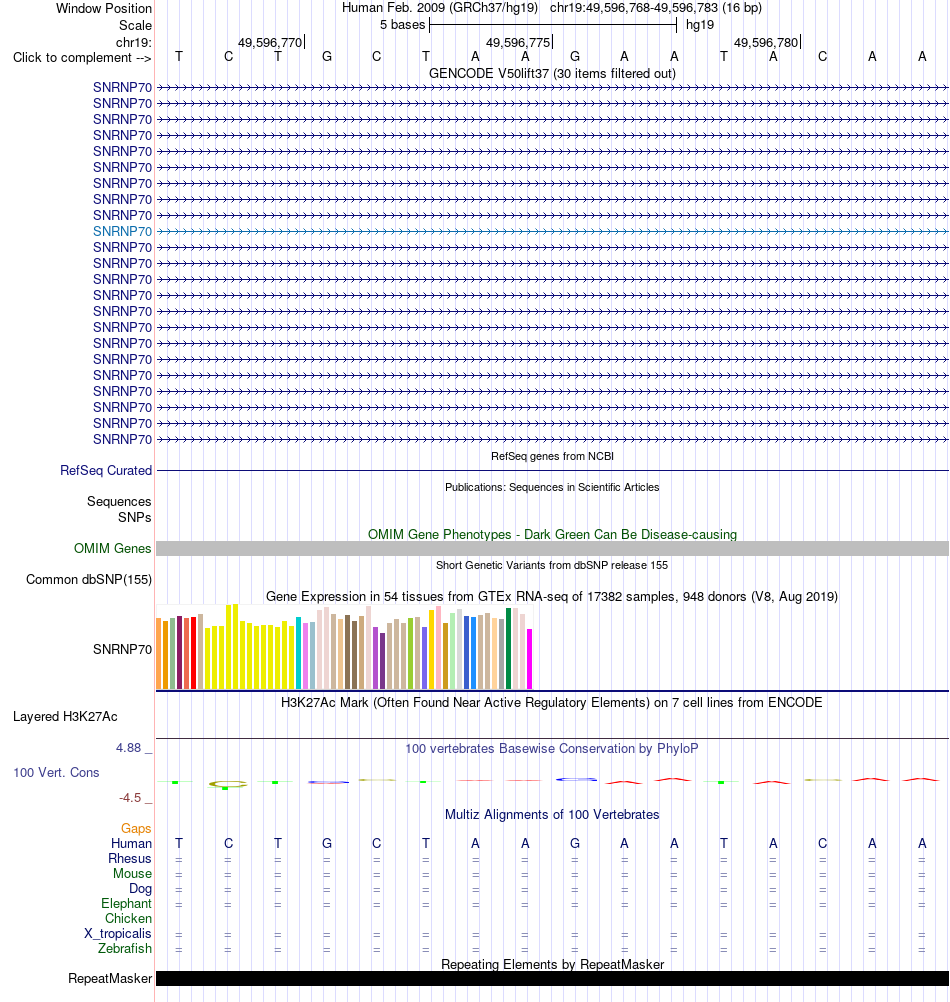Screen dimensions: 950x1002
Task: Click the Gaps row label in Multiz
Action: tap(136, 828)
